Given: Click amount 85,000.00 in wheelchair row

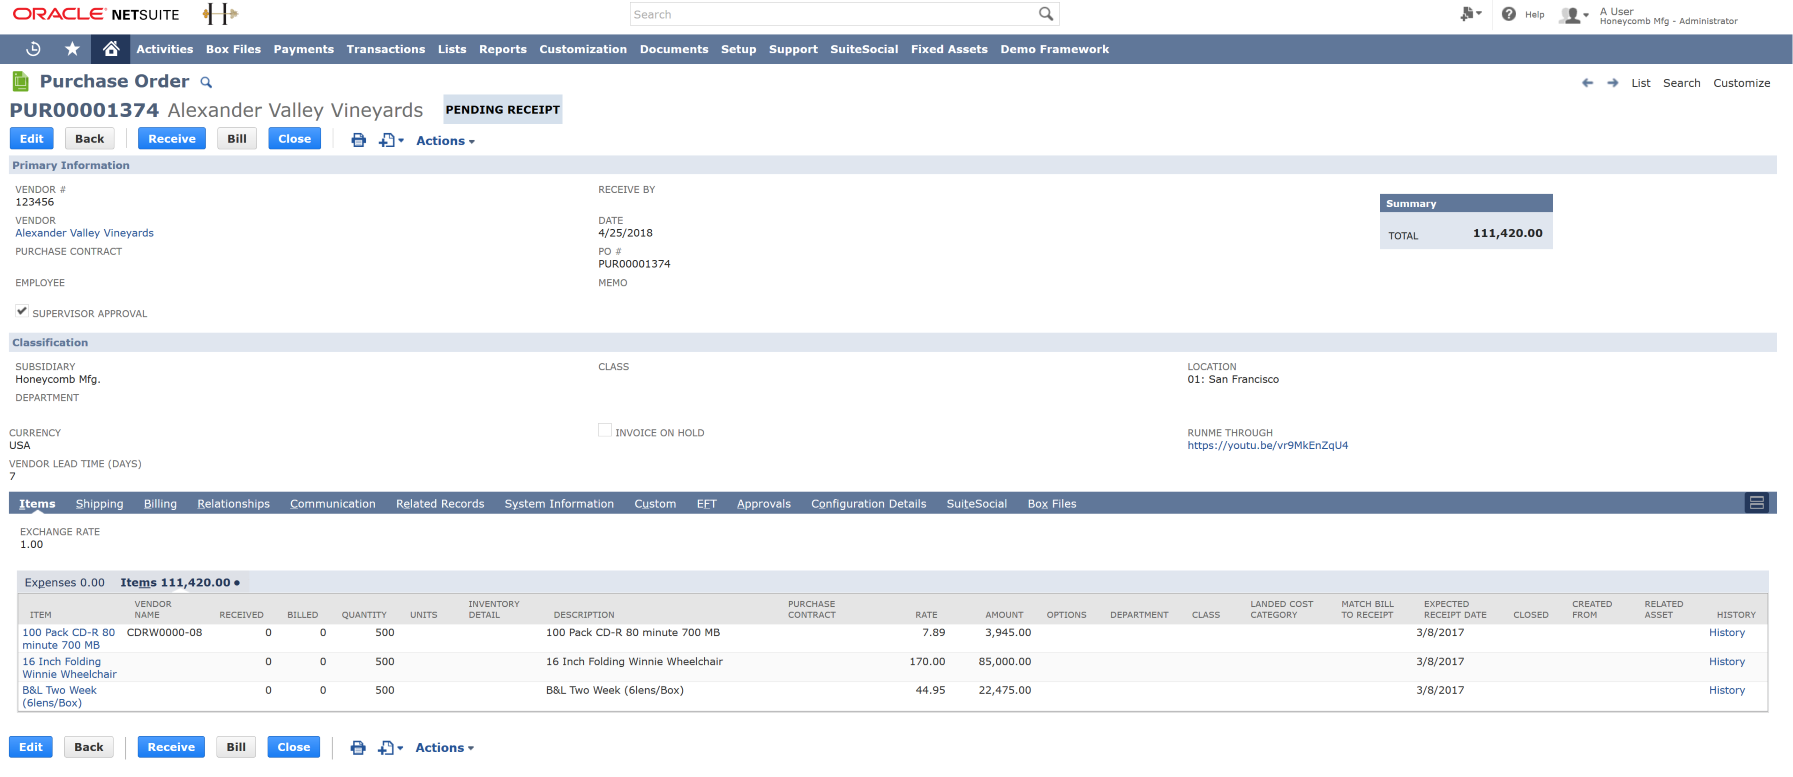Looking at the screenshot, I should [x=1004, y=662].
